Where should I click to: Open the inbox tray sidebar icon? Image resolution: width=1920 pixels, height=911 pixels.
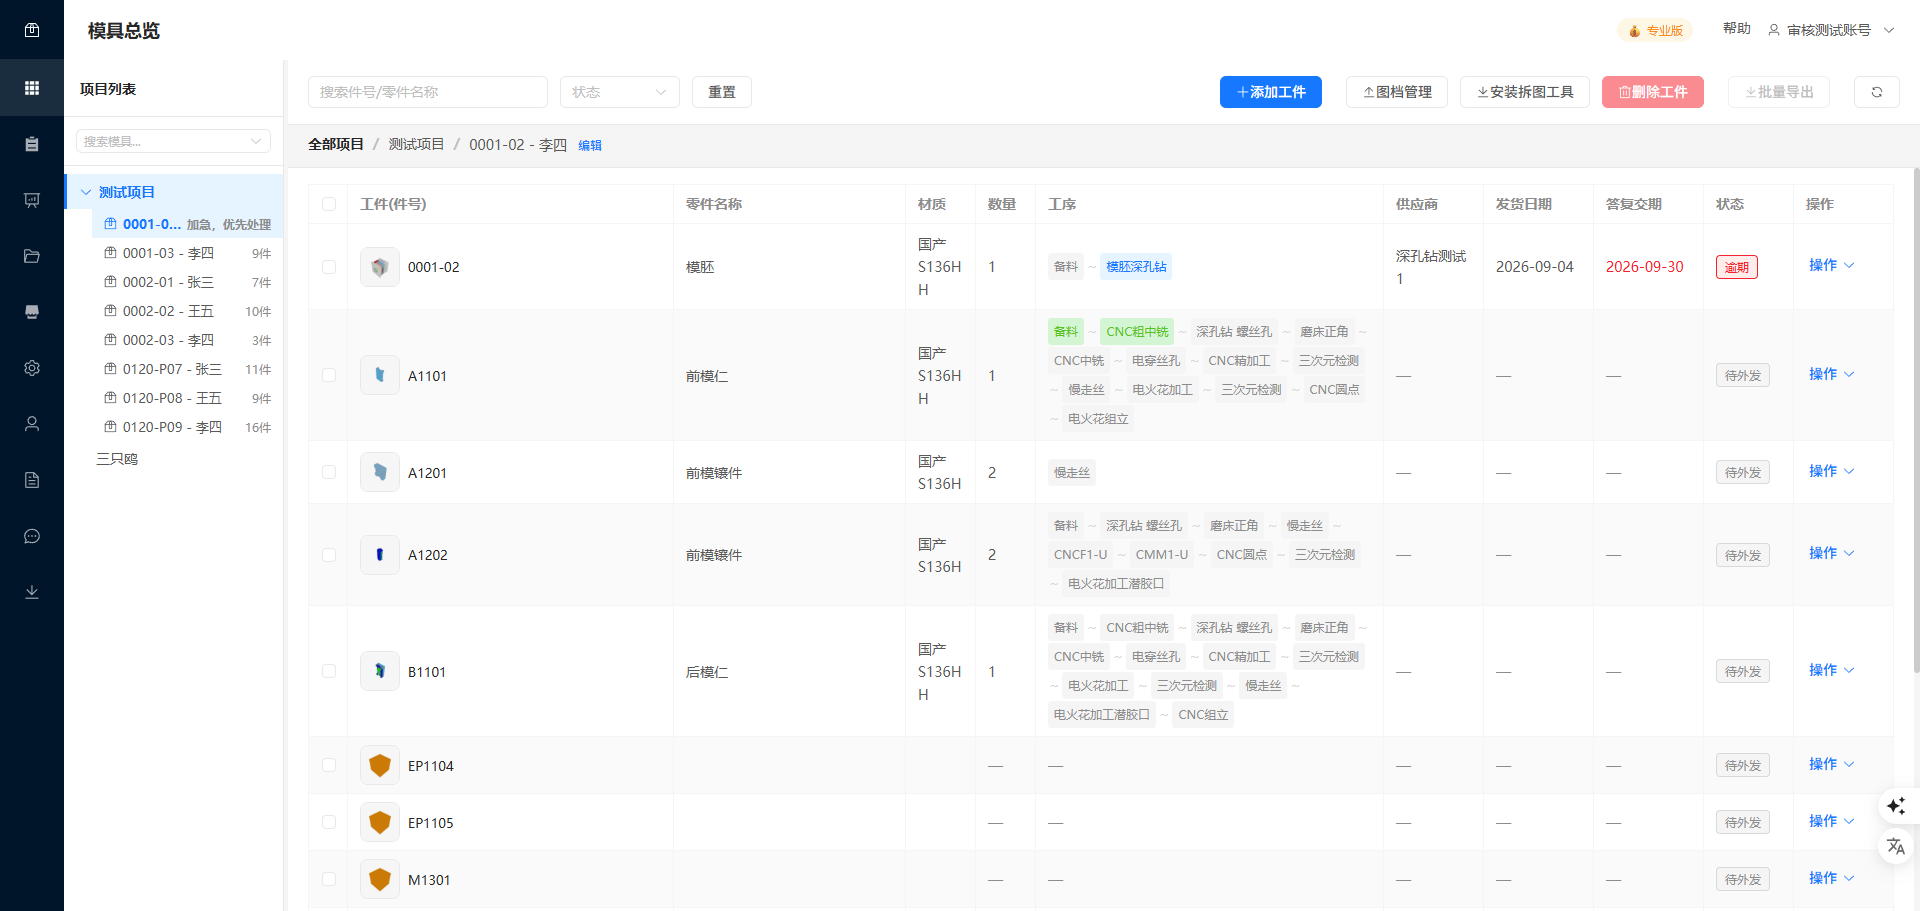(32, 312)
